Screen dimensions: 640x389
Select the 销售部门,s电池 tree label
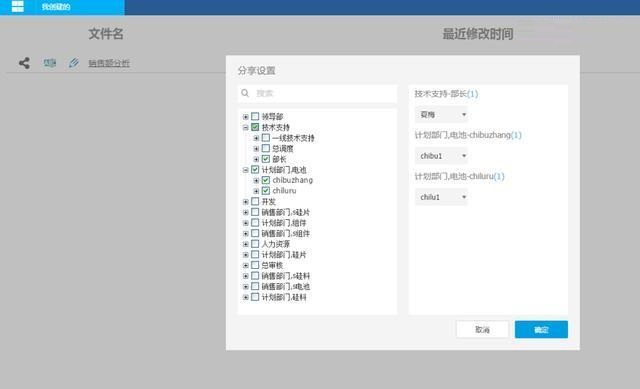[286, 287]
